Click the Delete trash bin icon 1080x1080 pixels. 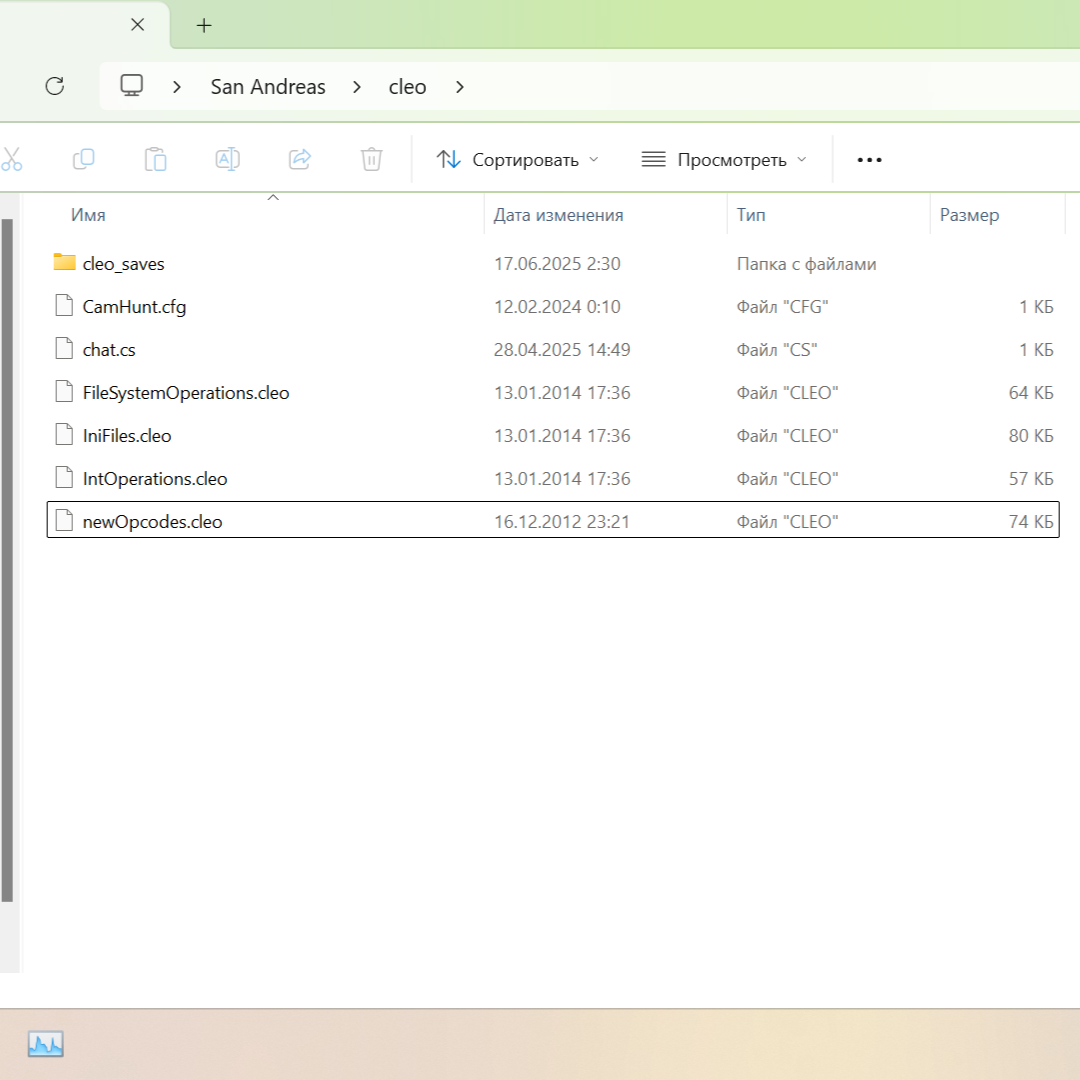371,159
